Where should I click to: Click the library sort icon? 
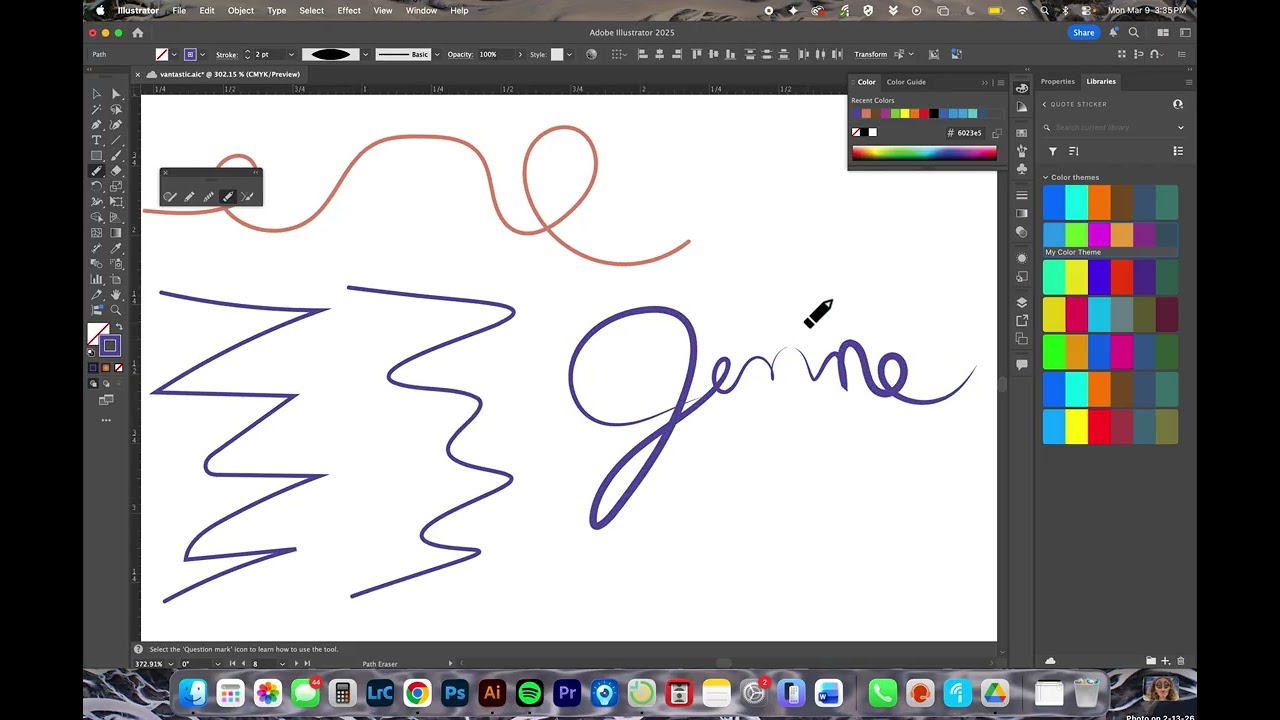1073,151
